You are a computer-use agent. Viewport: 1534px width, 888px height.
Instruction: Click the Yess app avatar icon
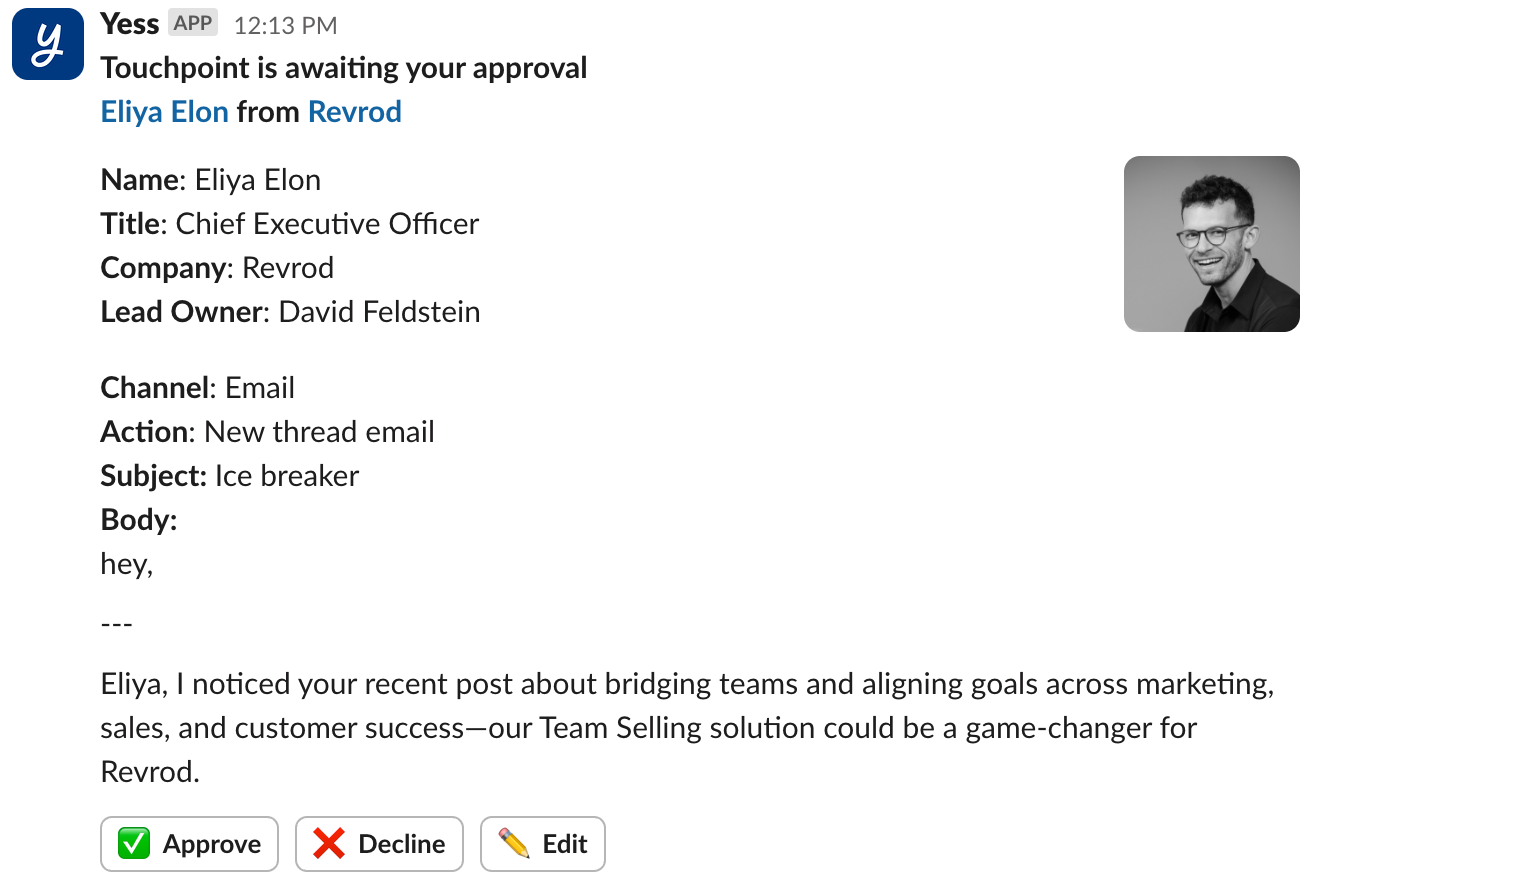pyautogui.click(x=47, y=44)
